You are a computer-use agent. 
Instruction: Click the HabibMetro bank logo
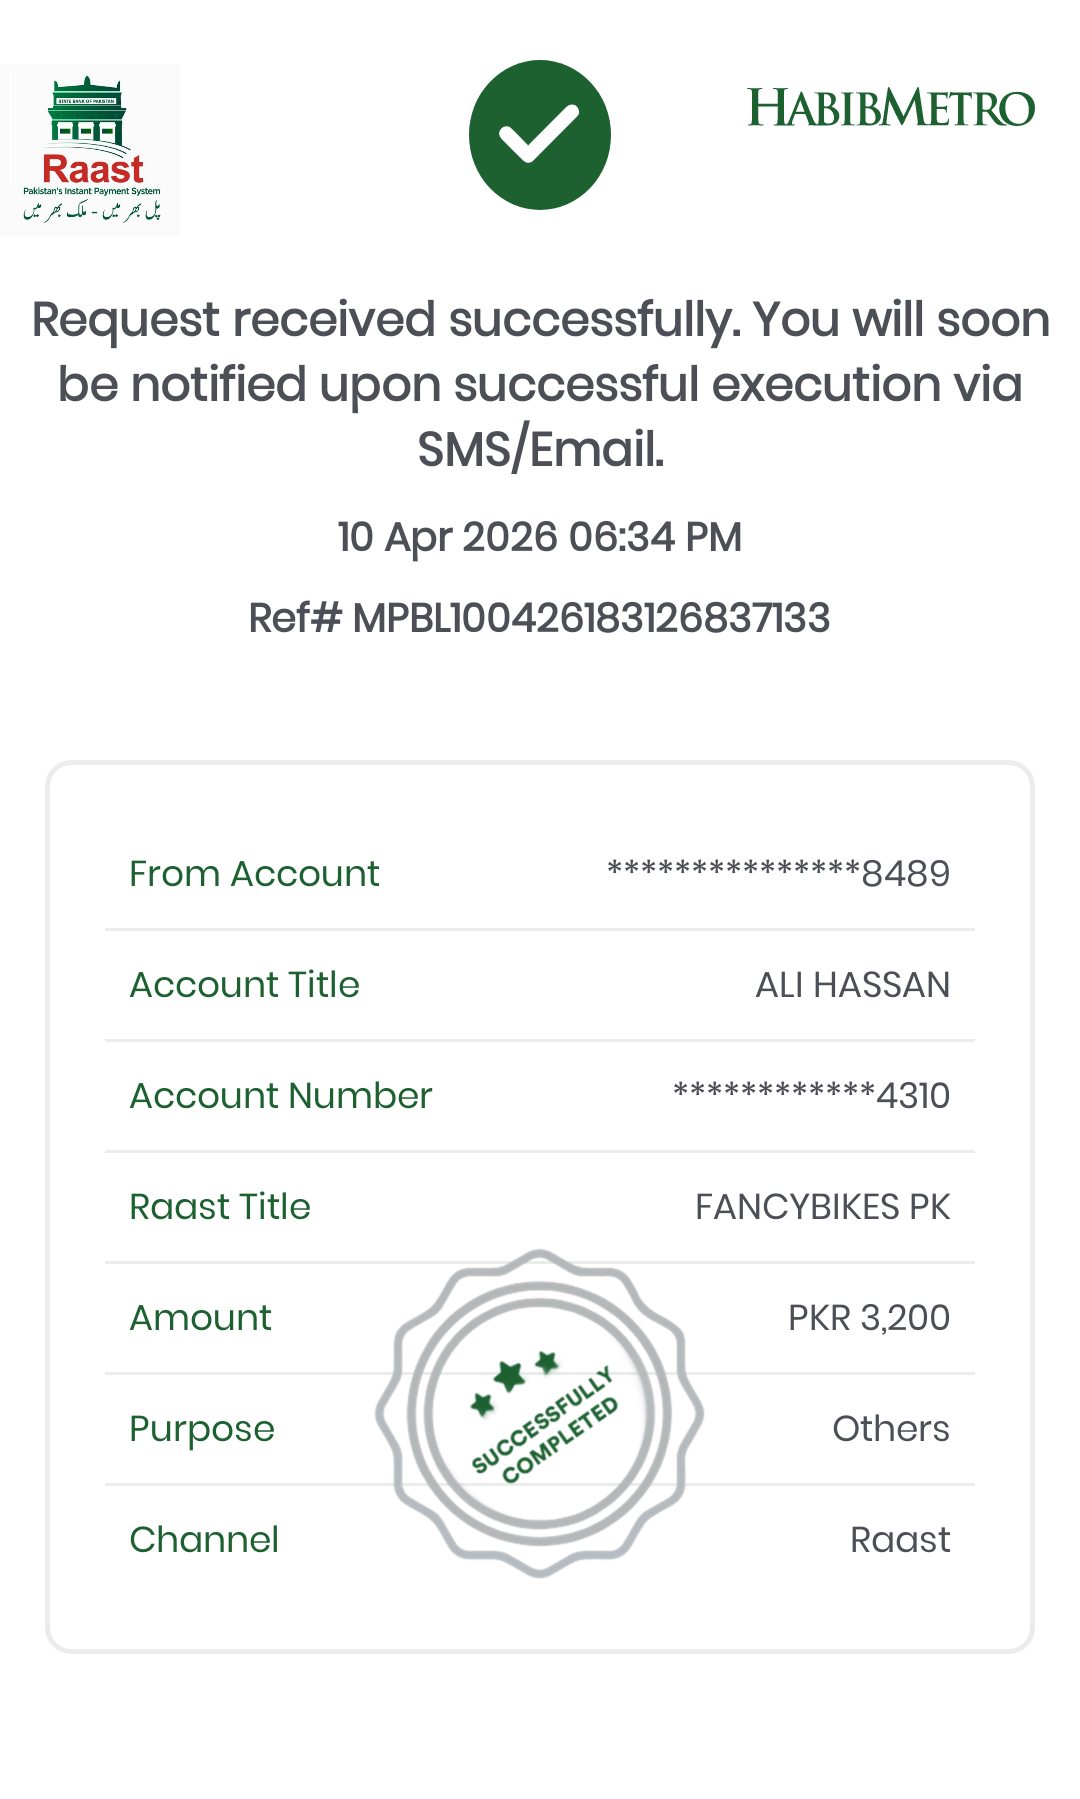tap(890, 108)
